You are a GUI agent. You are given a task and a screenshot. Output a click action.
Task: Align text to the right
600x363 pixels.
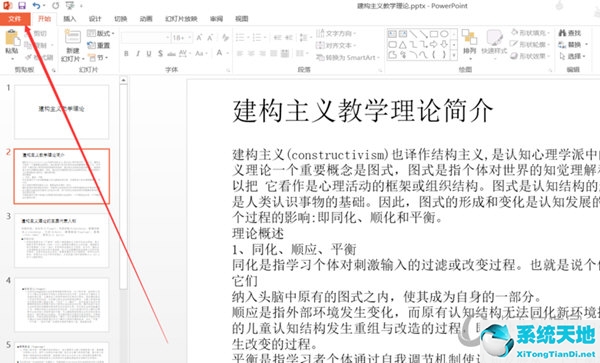click(x=262, y=53)
